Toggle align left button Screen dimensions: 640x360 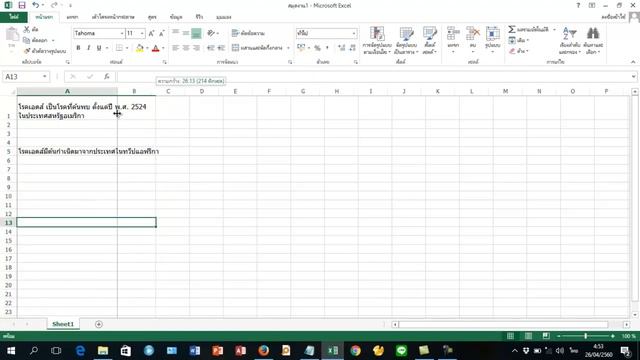[176, 48]
